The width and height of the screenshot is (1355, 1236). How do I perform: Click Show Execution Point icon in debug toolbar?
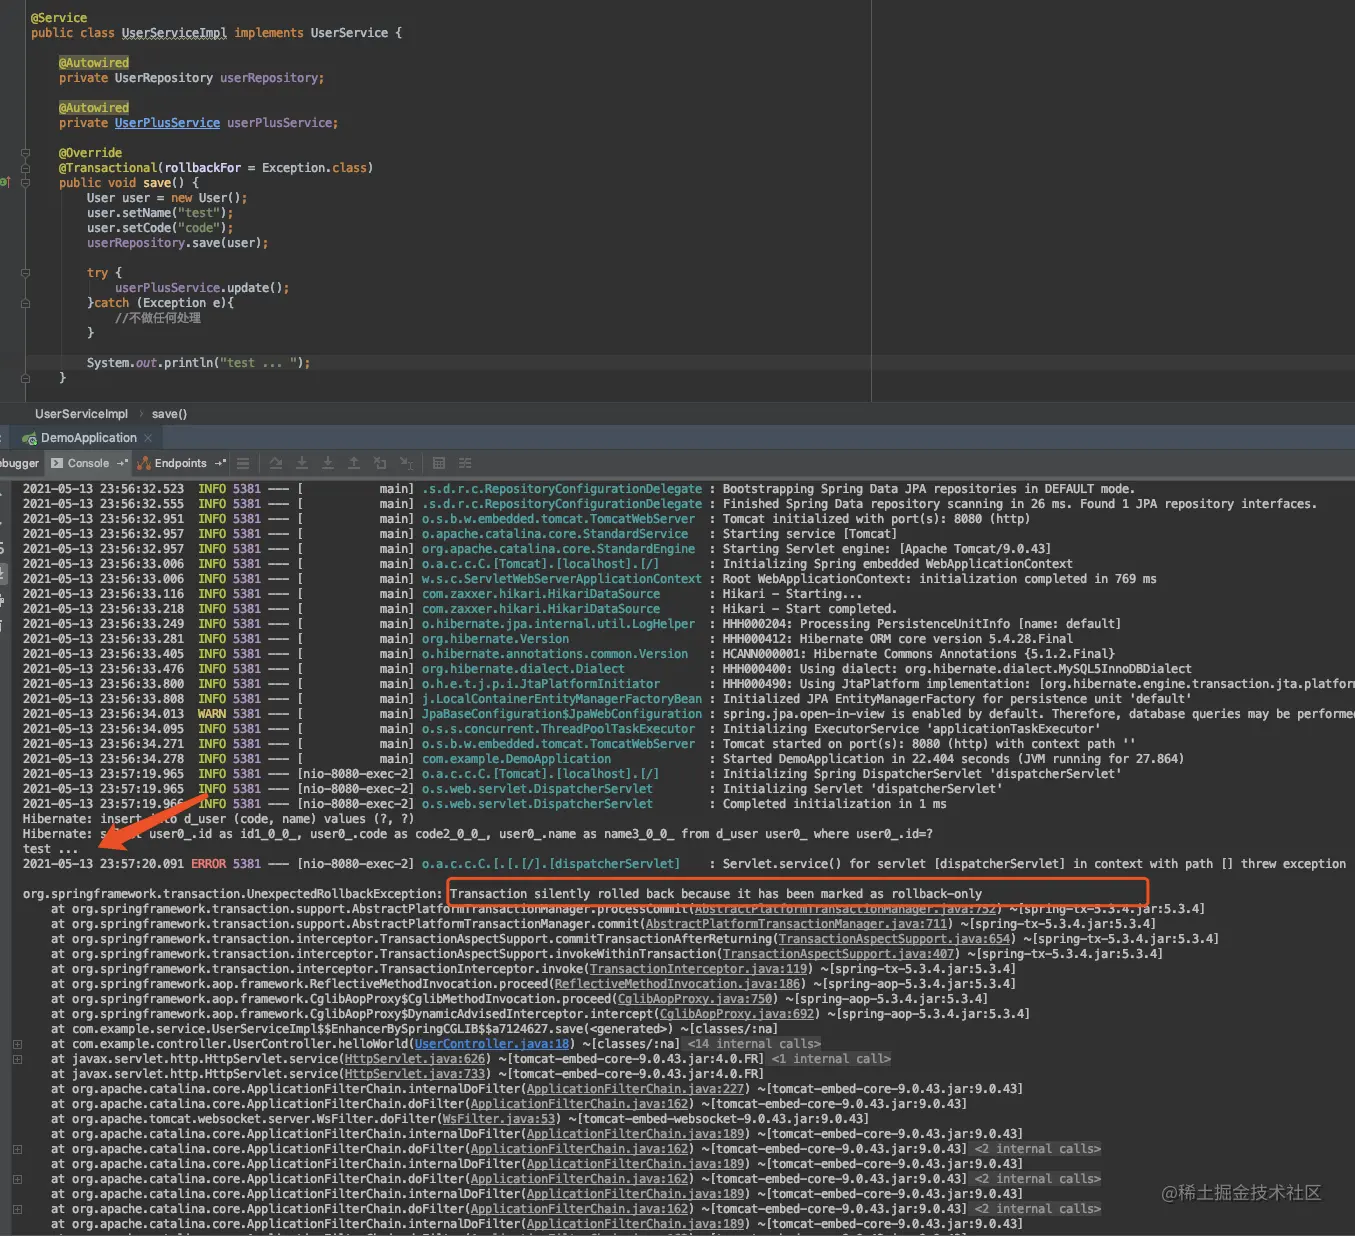click(243, 463)
